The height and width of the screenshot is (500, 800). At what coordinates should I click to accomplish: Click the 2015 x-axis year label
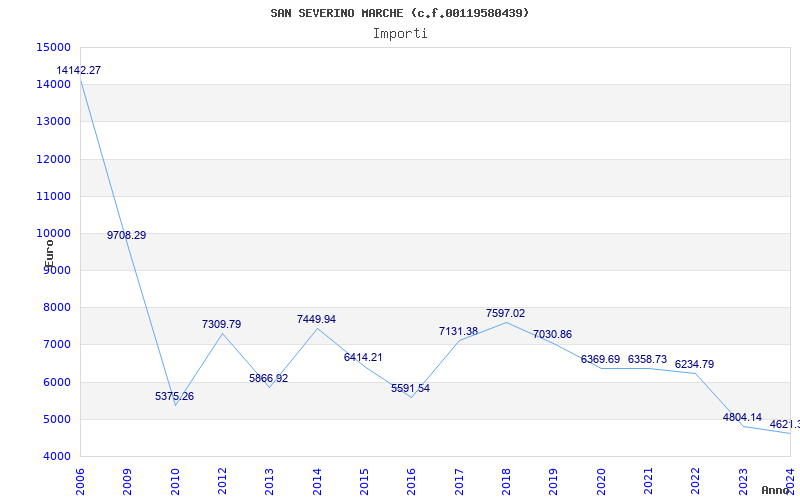pos(364,482)
